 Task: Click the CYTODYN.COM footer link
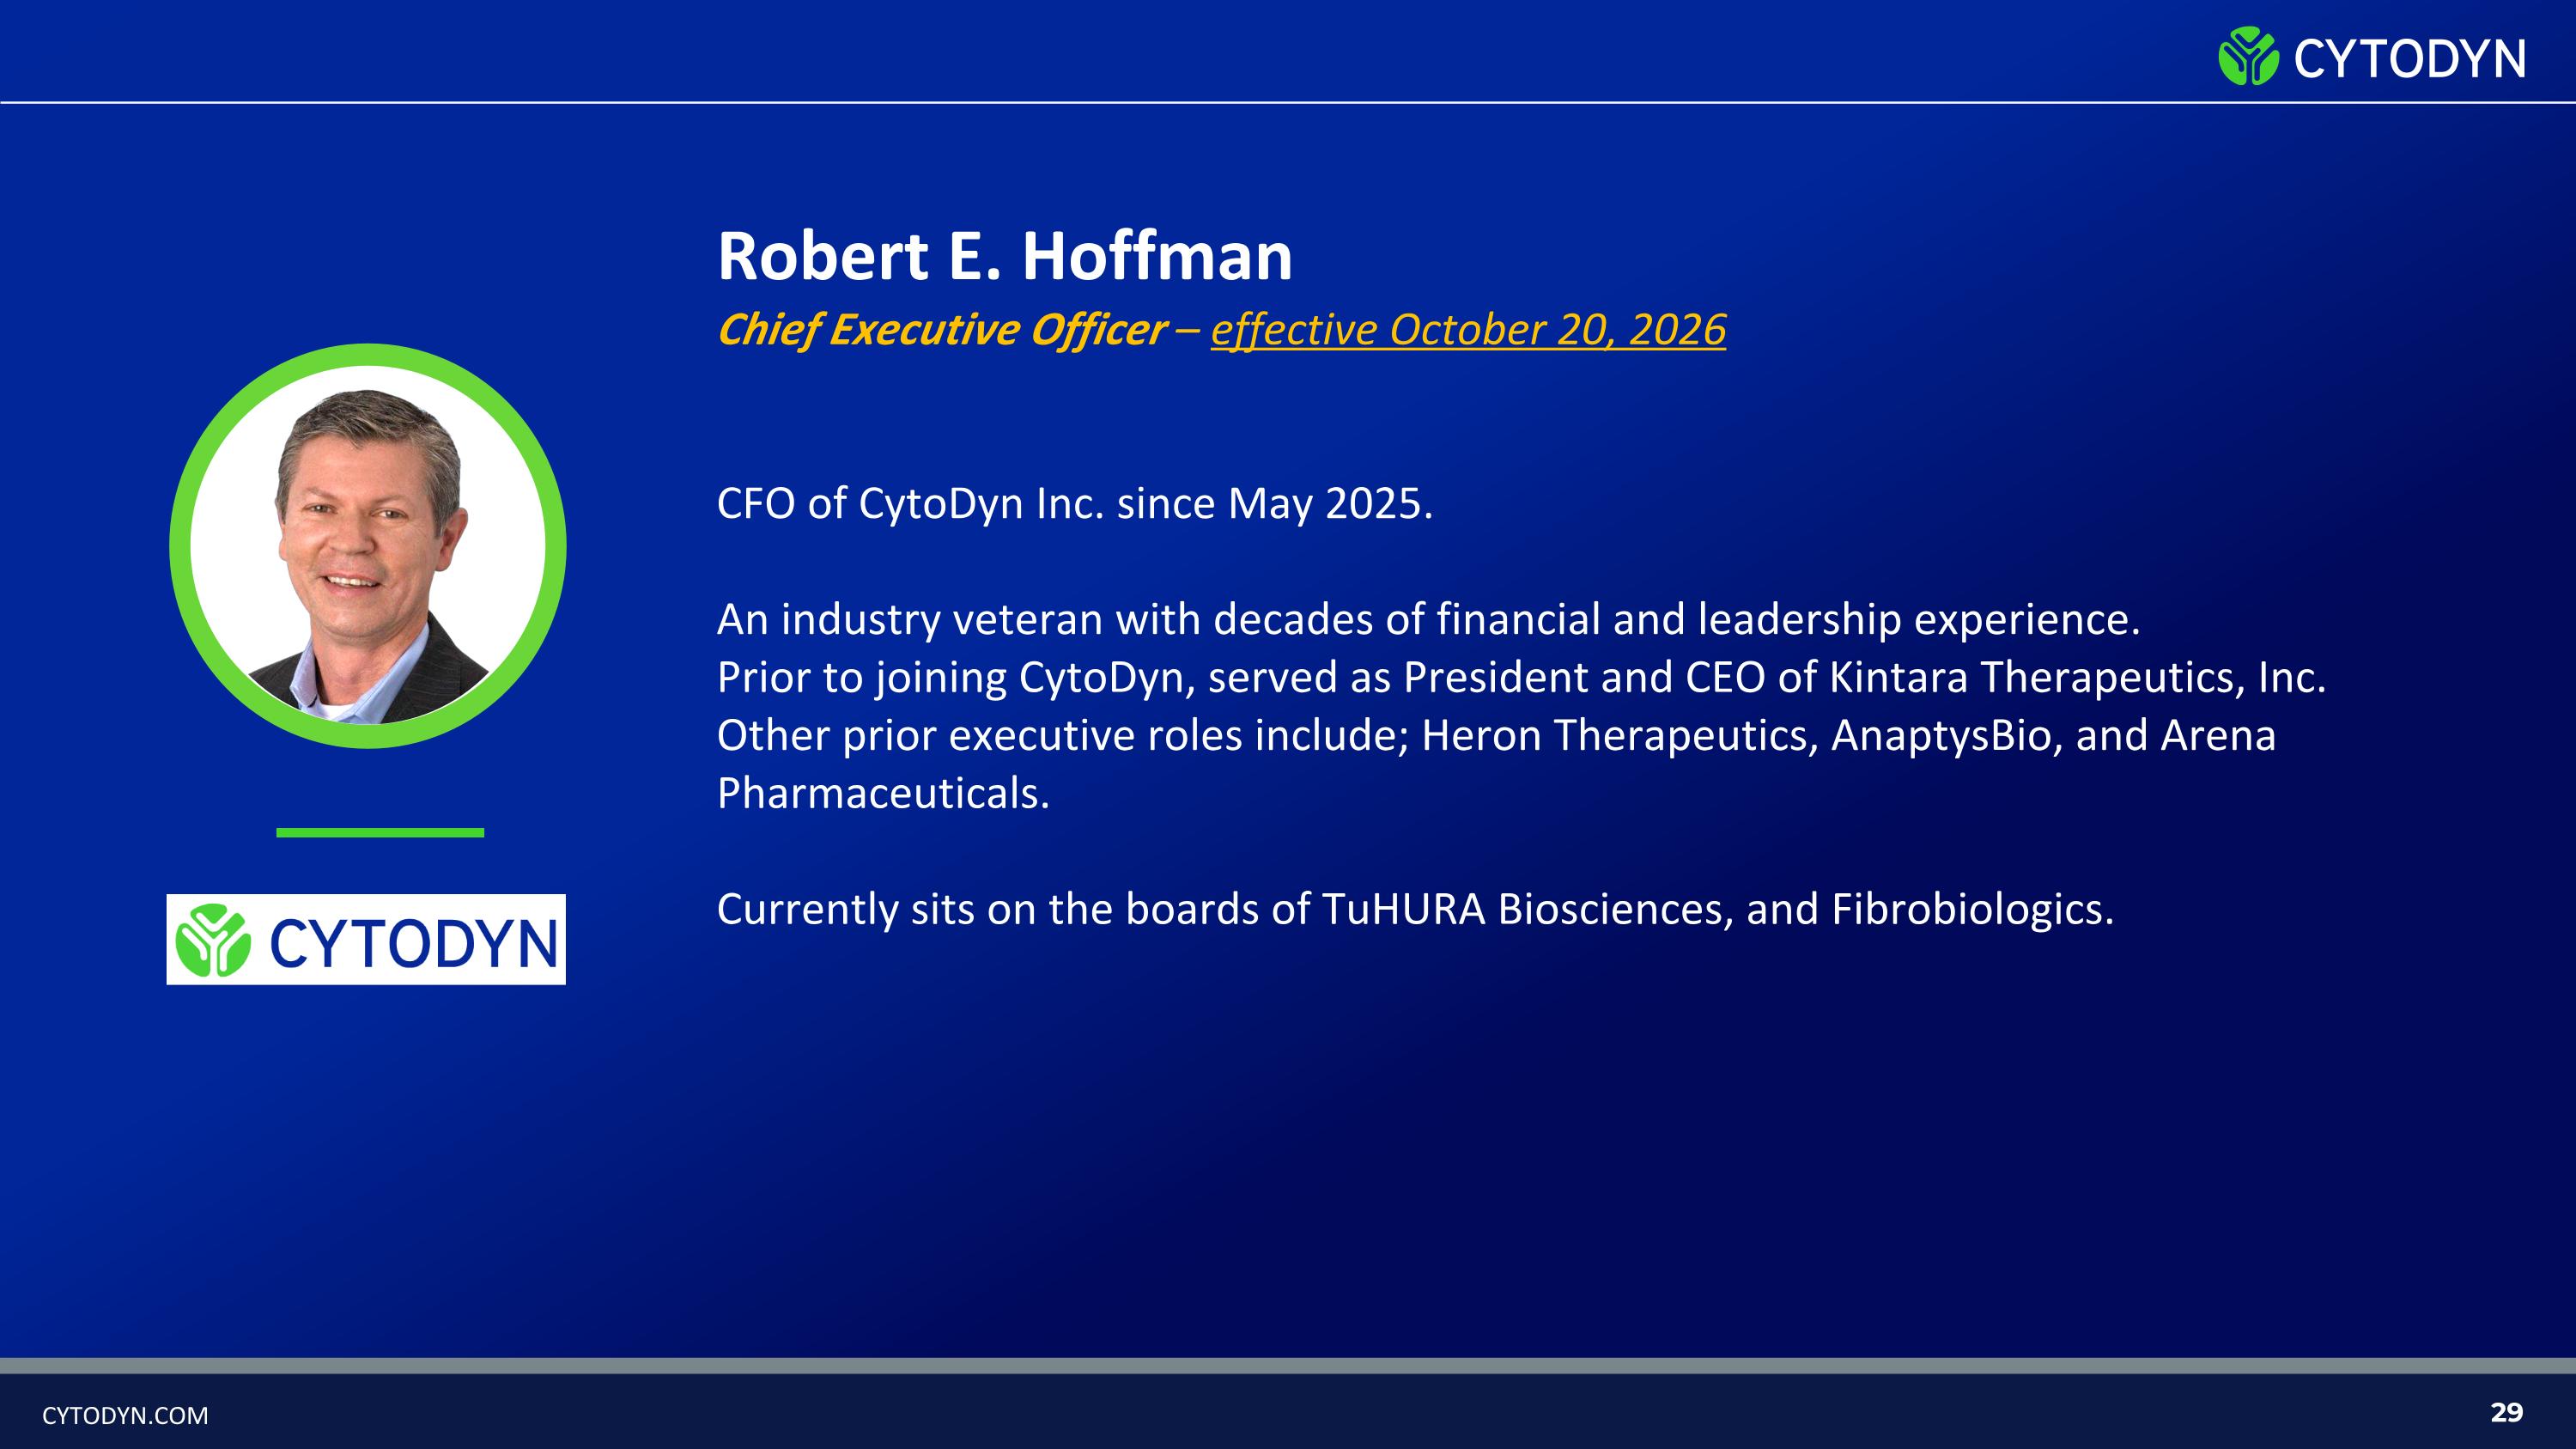[x=125, y=1415]
